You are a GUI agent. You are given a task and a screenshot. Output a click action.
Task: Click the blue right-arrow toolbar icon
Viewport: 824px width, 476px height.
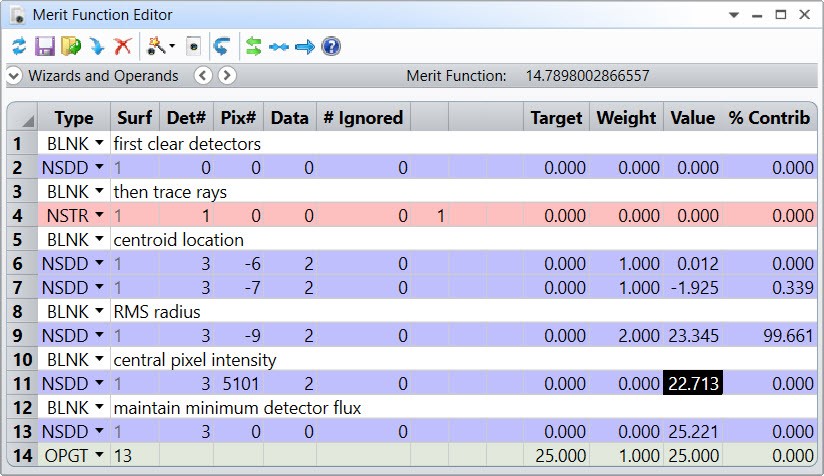(x=305, y=47)
